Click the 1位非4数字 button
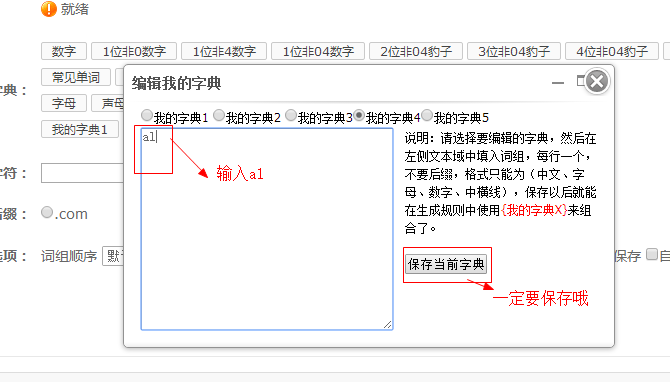 (224, 52)
